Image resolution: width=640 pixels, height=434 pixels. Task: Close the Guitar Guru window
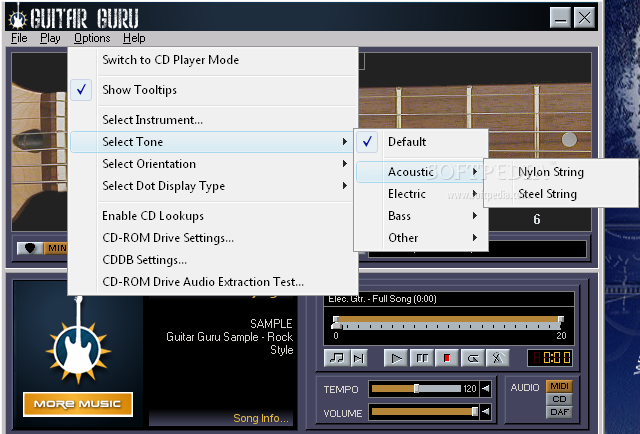click(x=584, y=18)
